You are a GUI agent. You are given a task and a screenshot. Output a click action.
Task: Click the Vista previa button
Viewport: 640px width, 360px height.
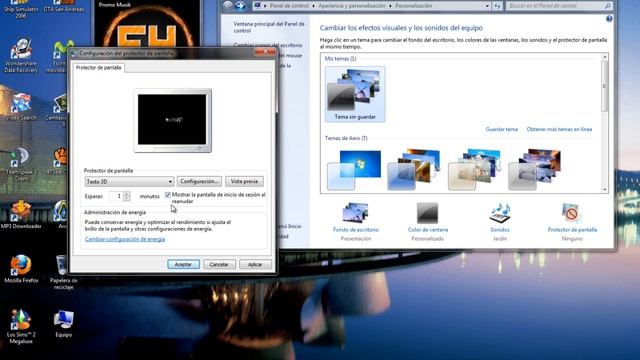pyautogui.click(x=244, y=181)
